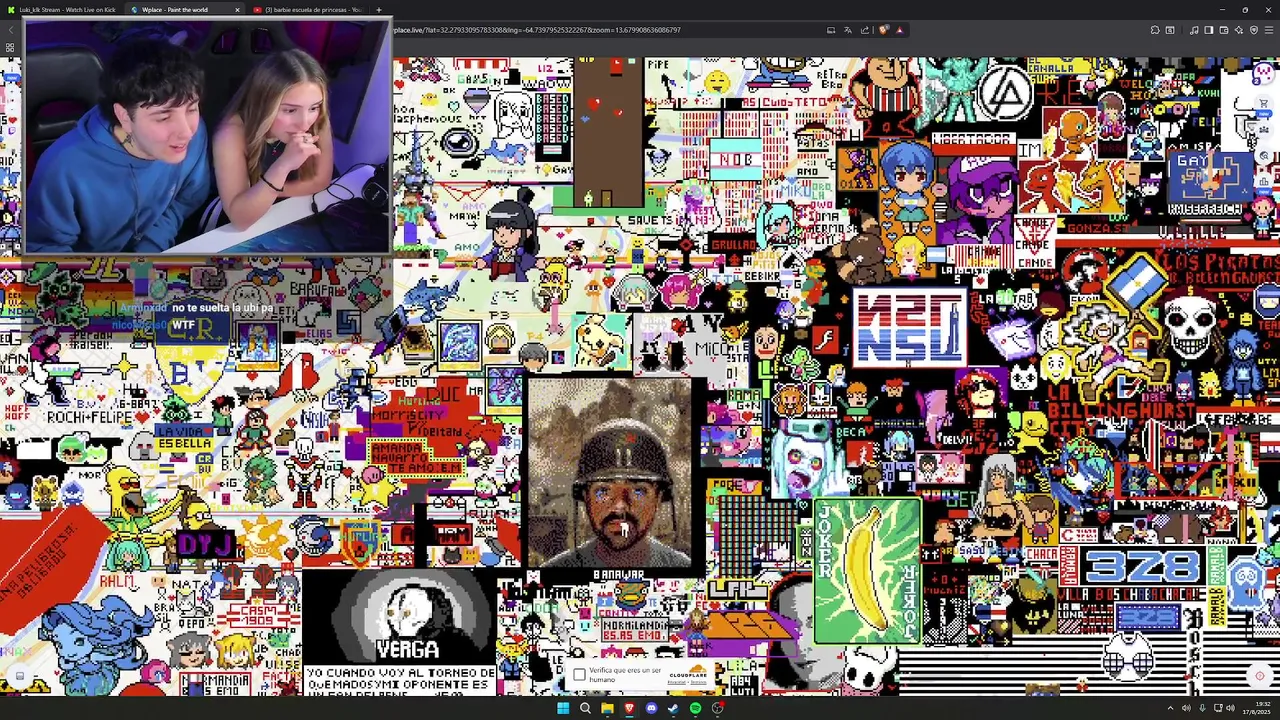The height and width of the screenshot is (720, 1280).
Task: Open the browser extensions puzzle icon
Action: pyautogui.click(x=1154, y=30)
